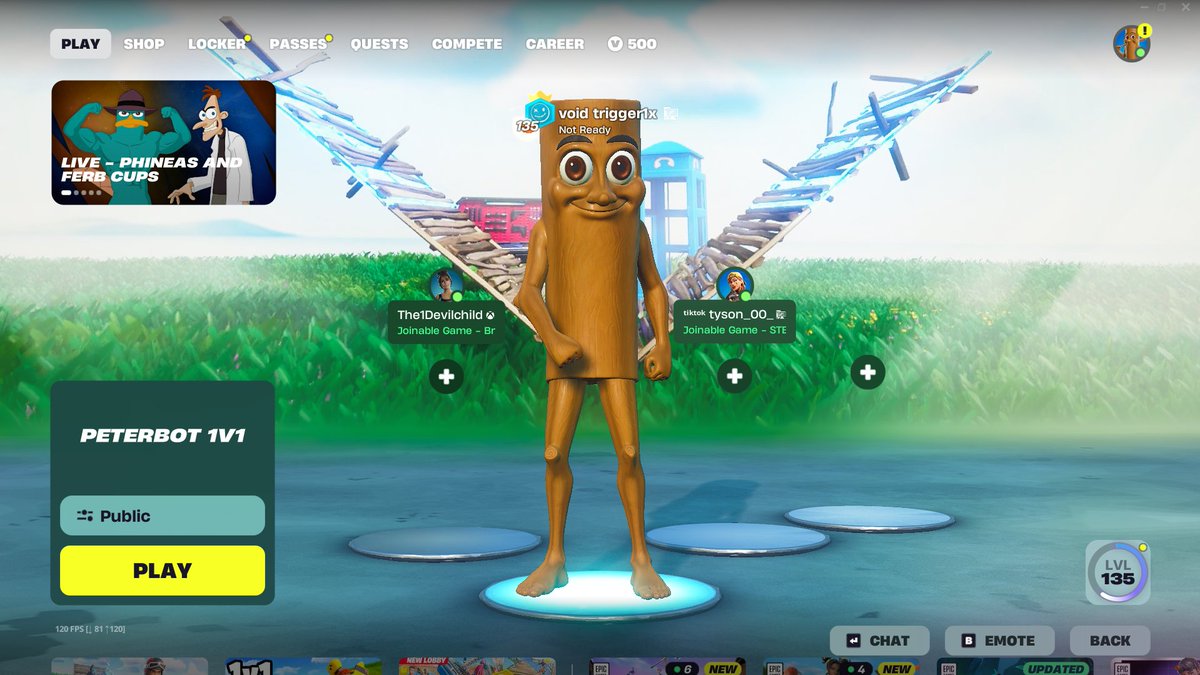This screenshot has width=1200, height=675.
Task: Open tyson_00_ avatar portrait
Action: (735, 284)
